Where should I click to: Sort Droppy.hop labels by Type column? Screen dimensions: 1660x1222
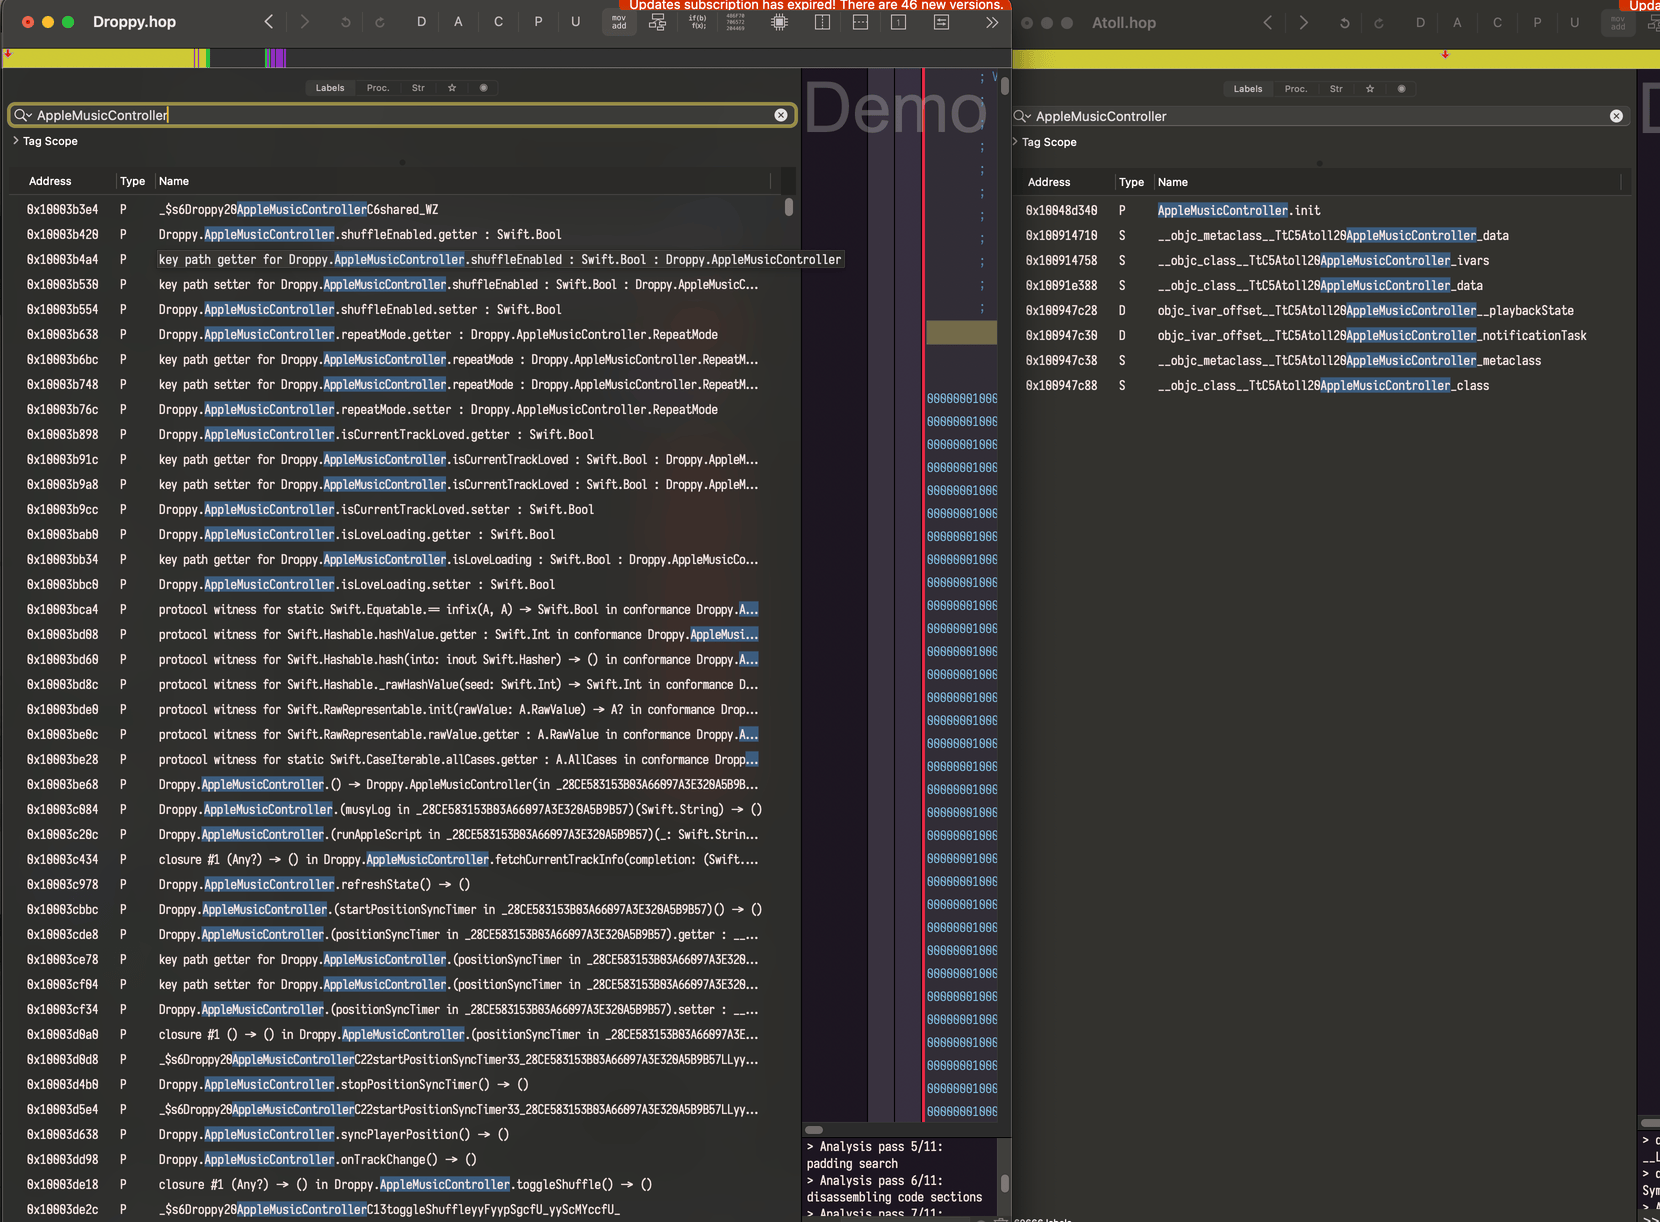click(x=132, y=181)
